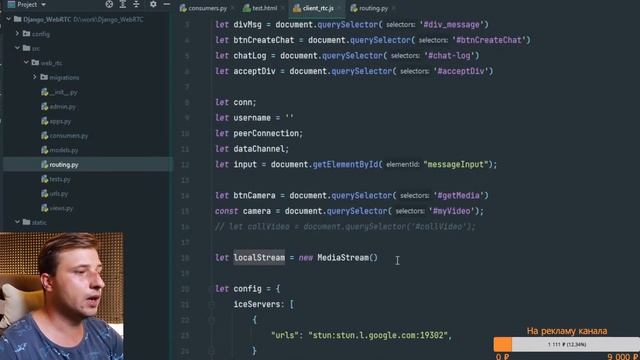640x360 pixels.
Task: Click the Select Opened File target icon
Action: coord(109,4)
